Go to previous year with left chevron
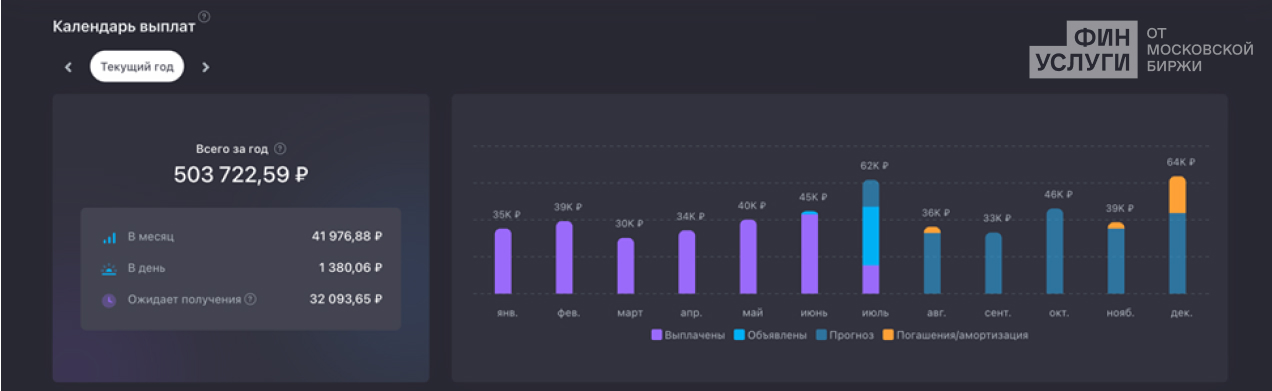The height and width of the screenshot is (391, 1272). coord(68,67)
